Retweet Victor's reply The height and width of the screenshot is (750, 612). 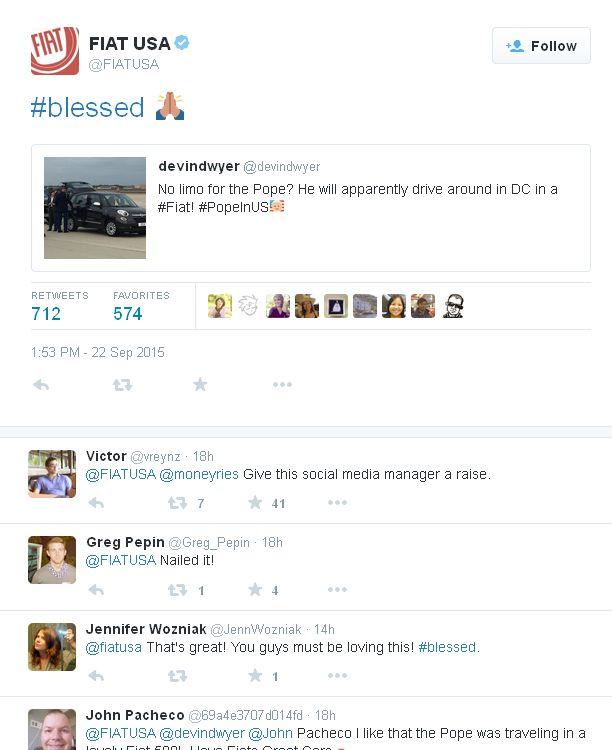[177, 503]
